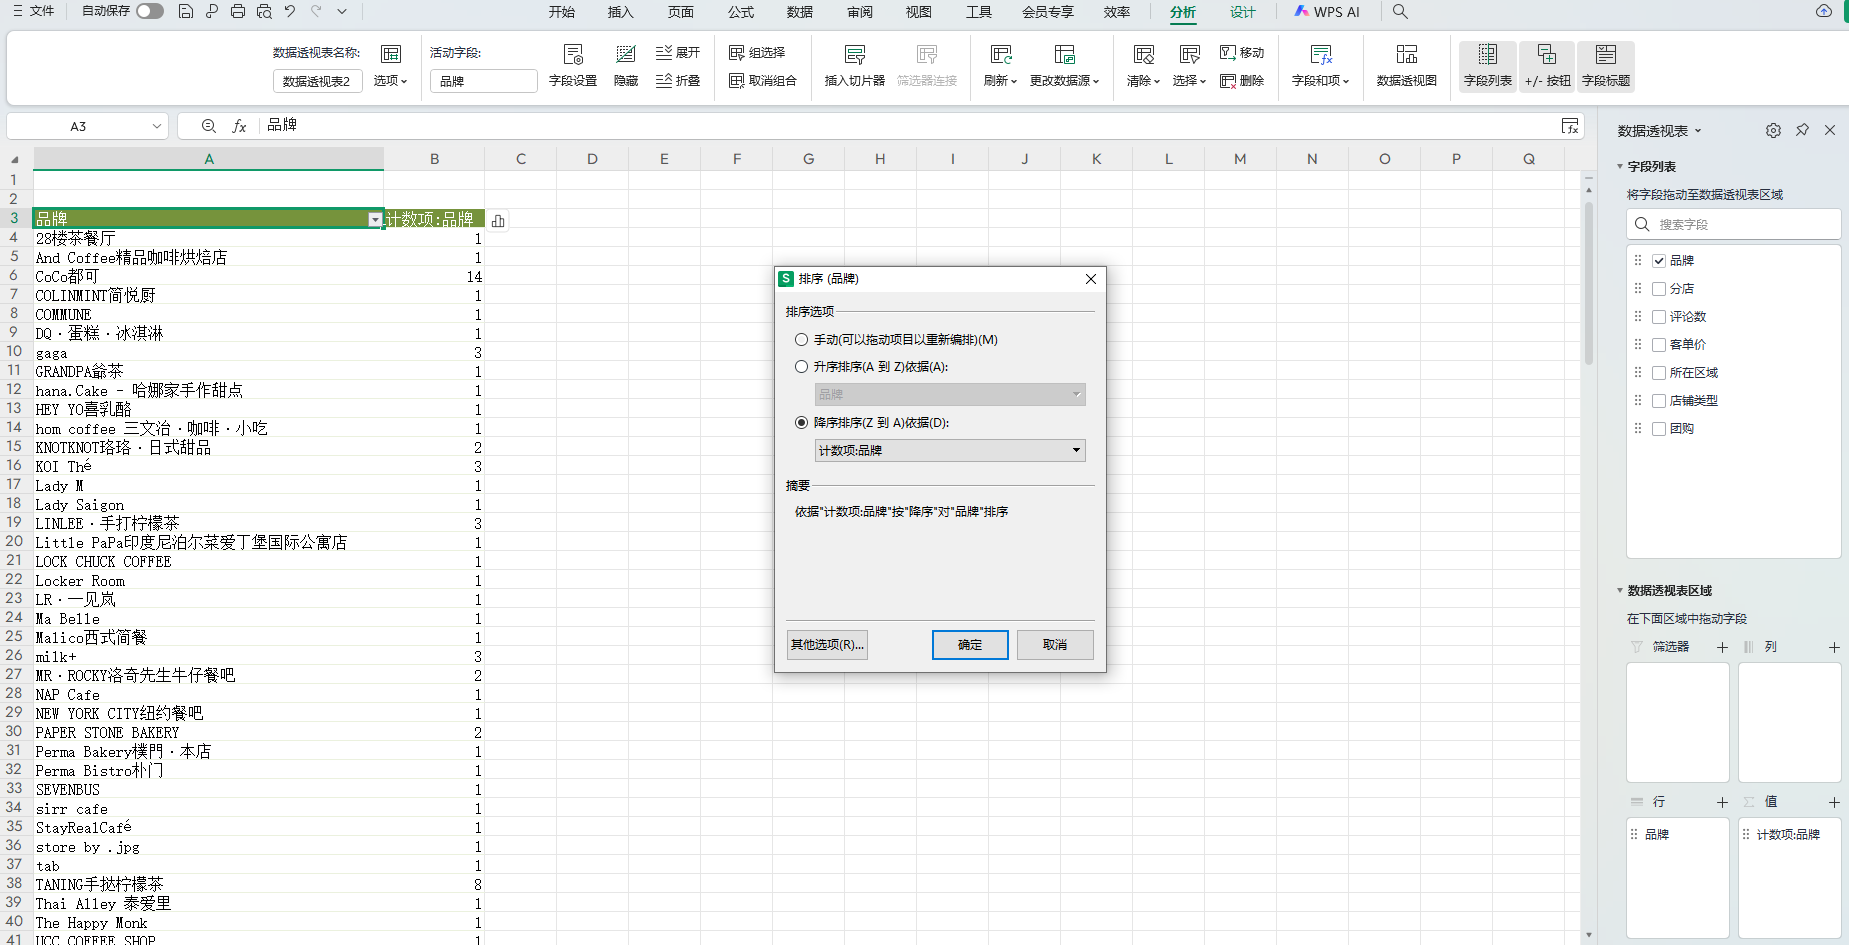
Task: Click the chart quick-analysis icon beside cell B3
Action: tap(498, 221)
